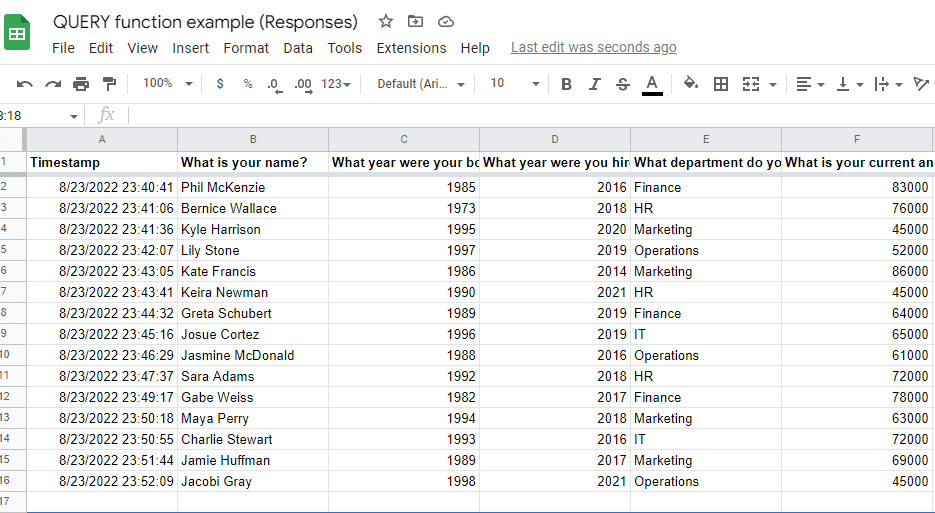Open horizontal align dropdown
The height and width of the screenshot is (513, 935).
pos(810,84)
